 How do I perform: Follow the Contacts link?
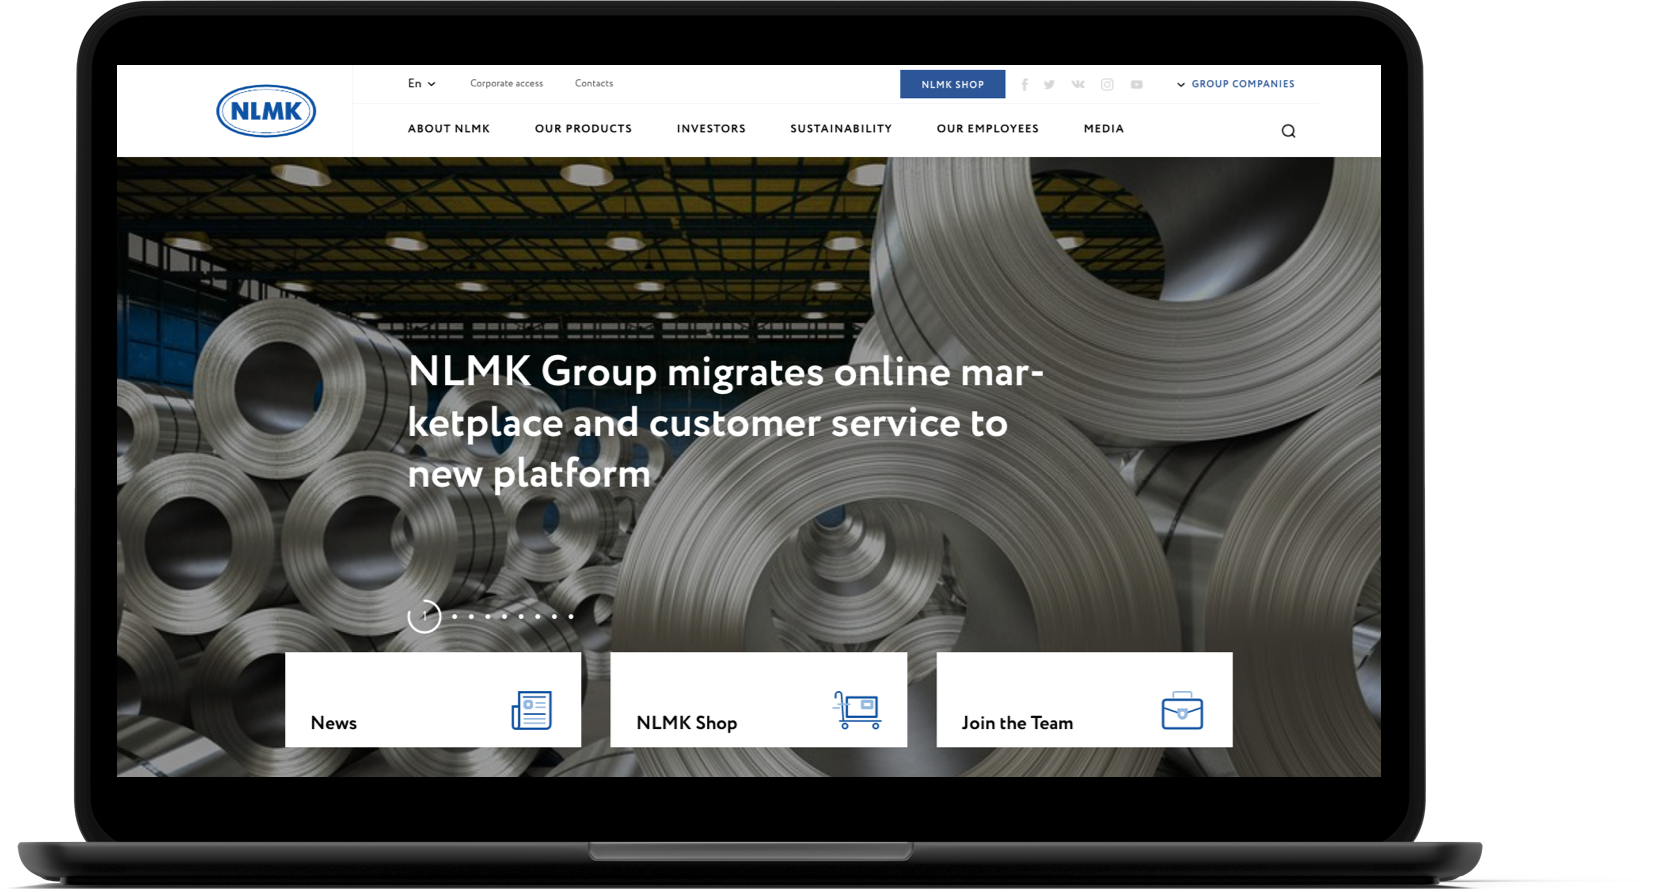tap(594, 84)
